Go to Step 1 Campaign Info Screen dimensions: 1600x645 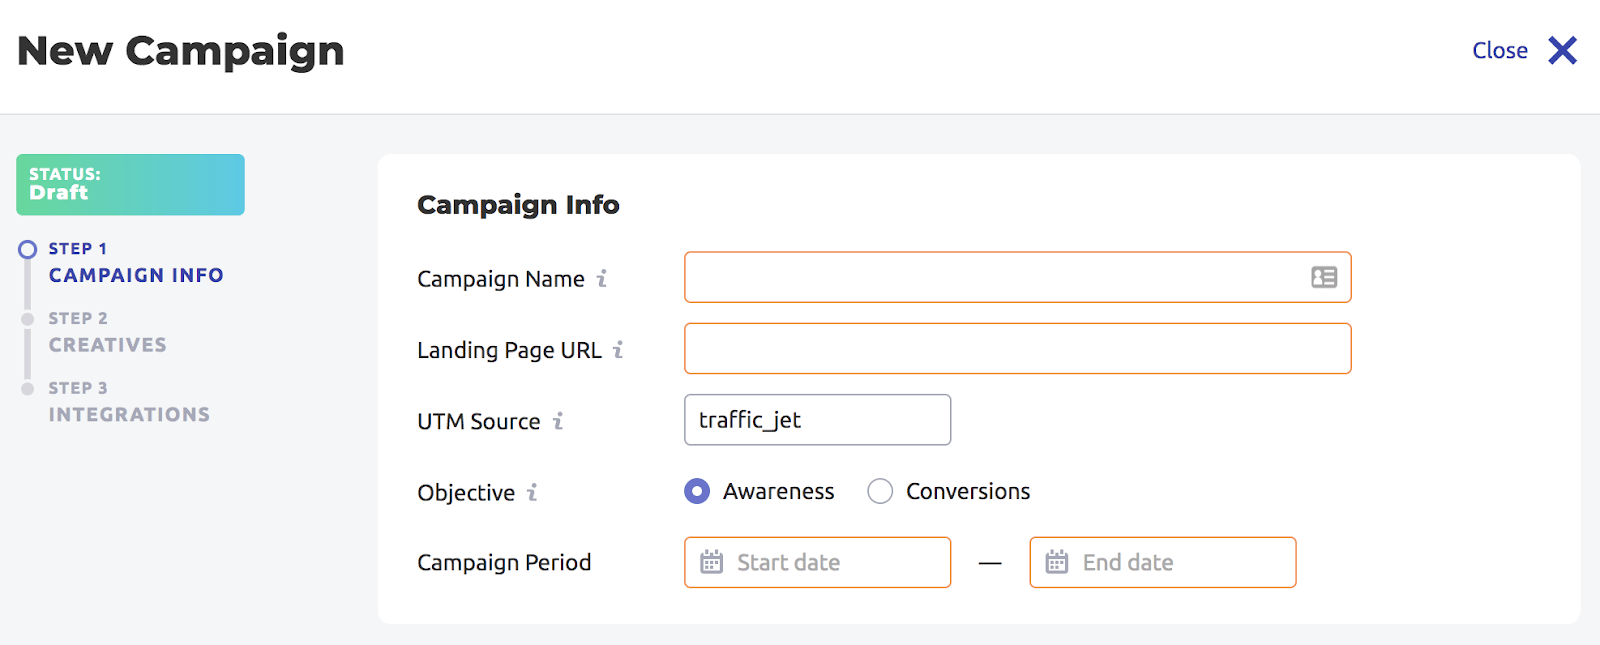(136, 262)
